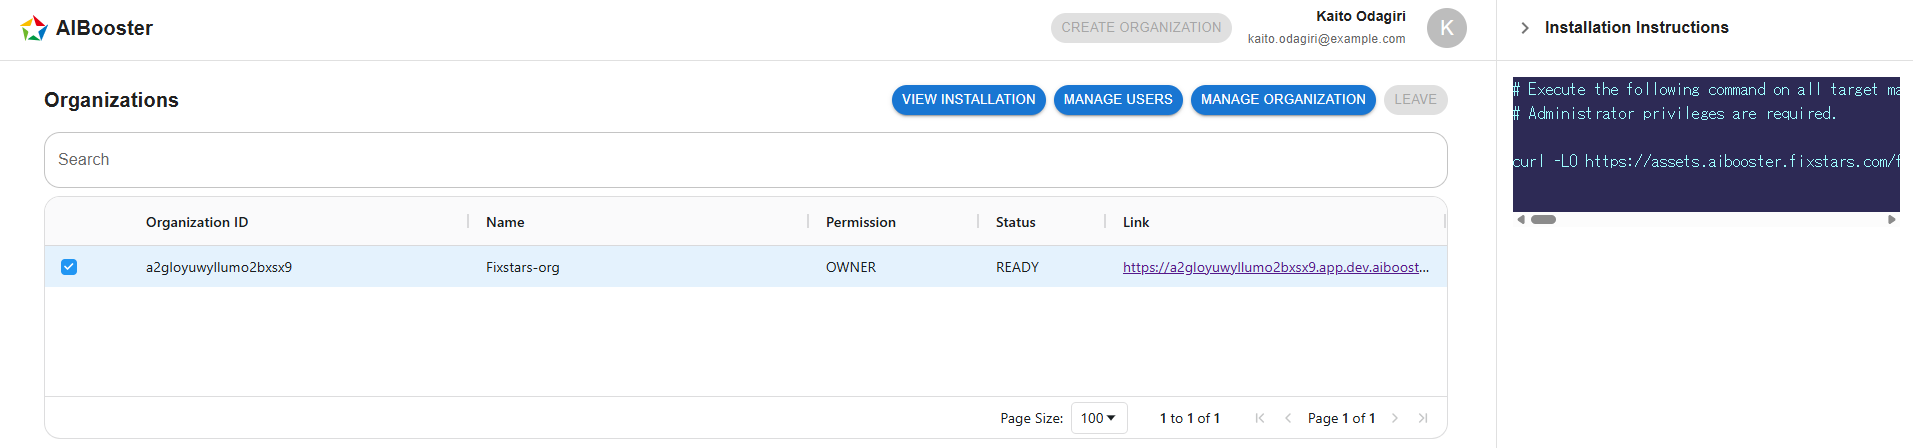Go to the next page arrow

pos(1395,418)
